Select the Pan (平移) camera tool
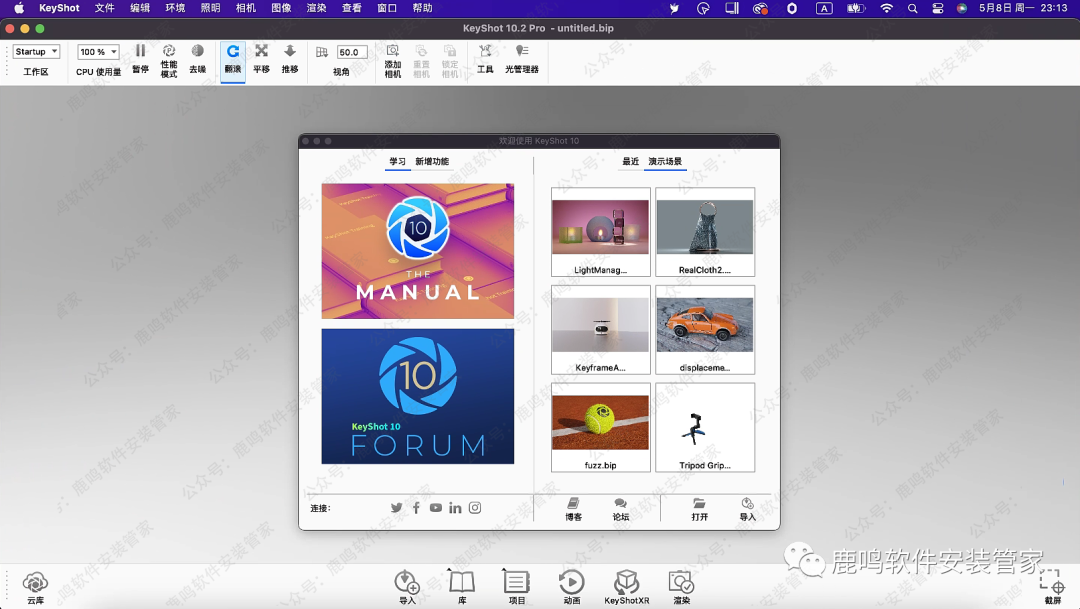 261,57
